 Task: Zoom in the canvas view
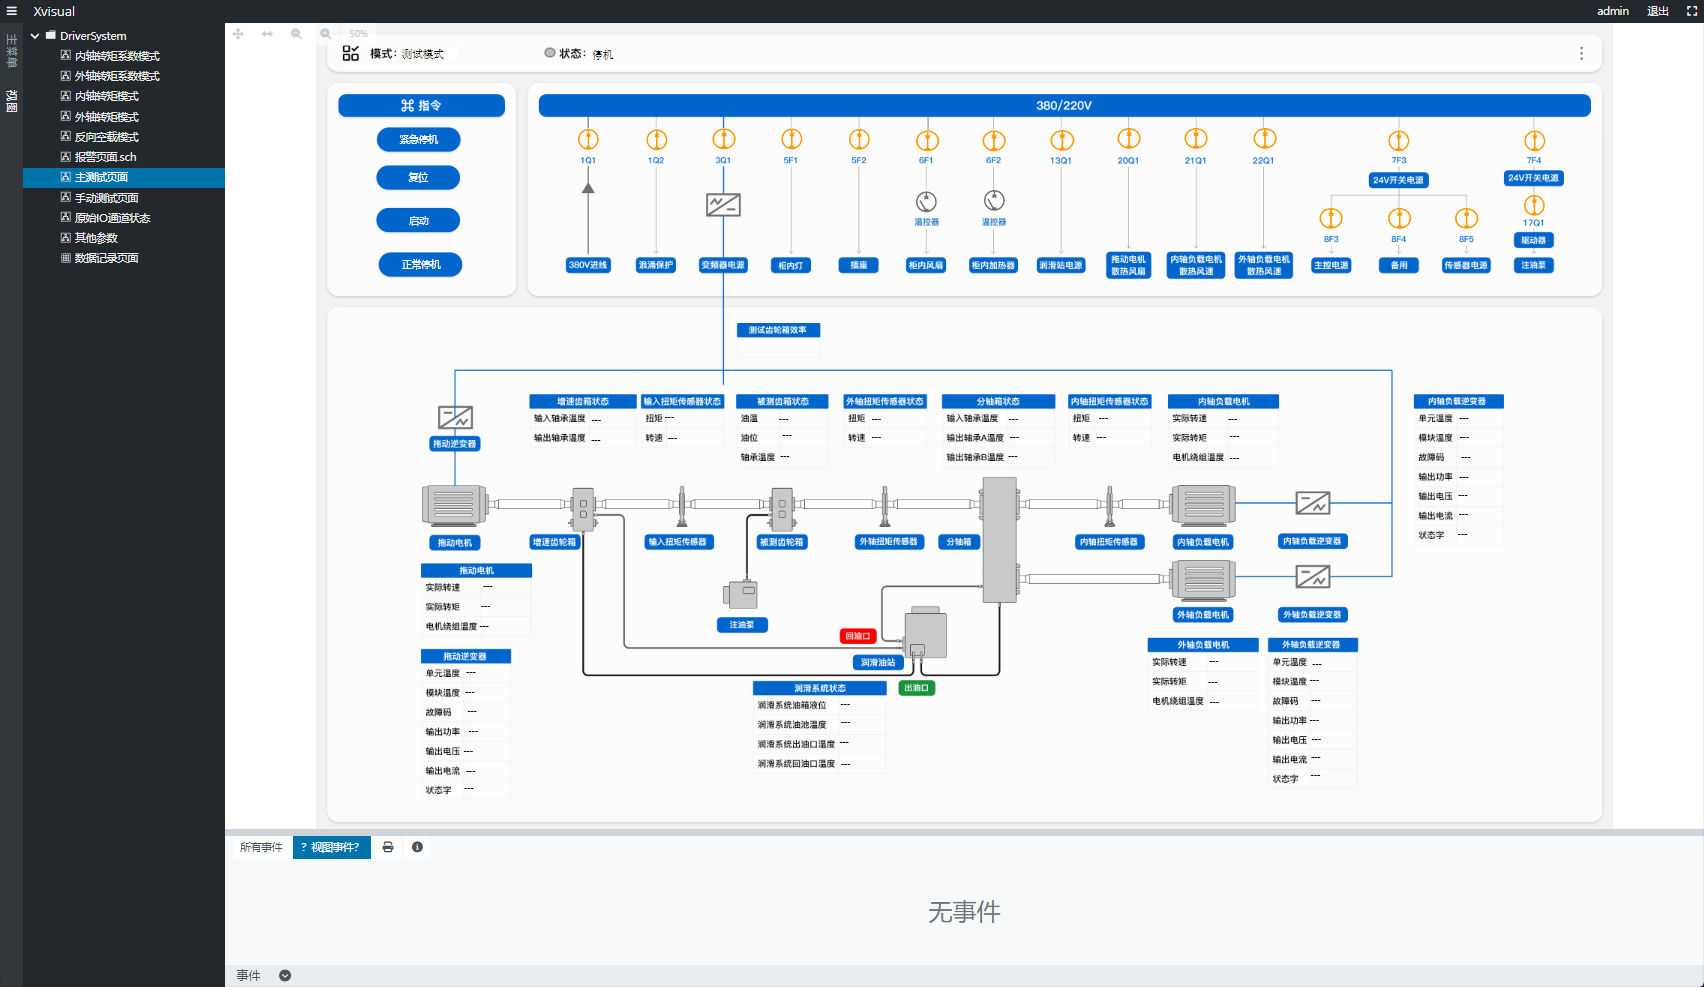[x=325, y=34]
